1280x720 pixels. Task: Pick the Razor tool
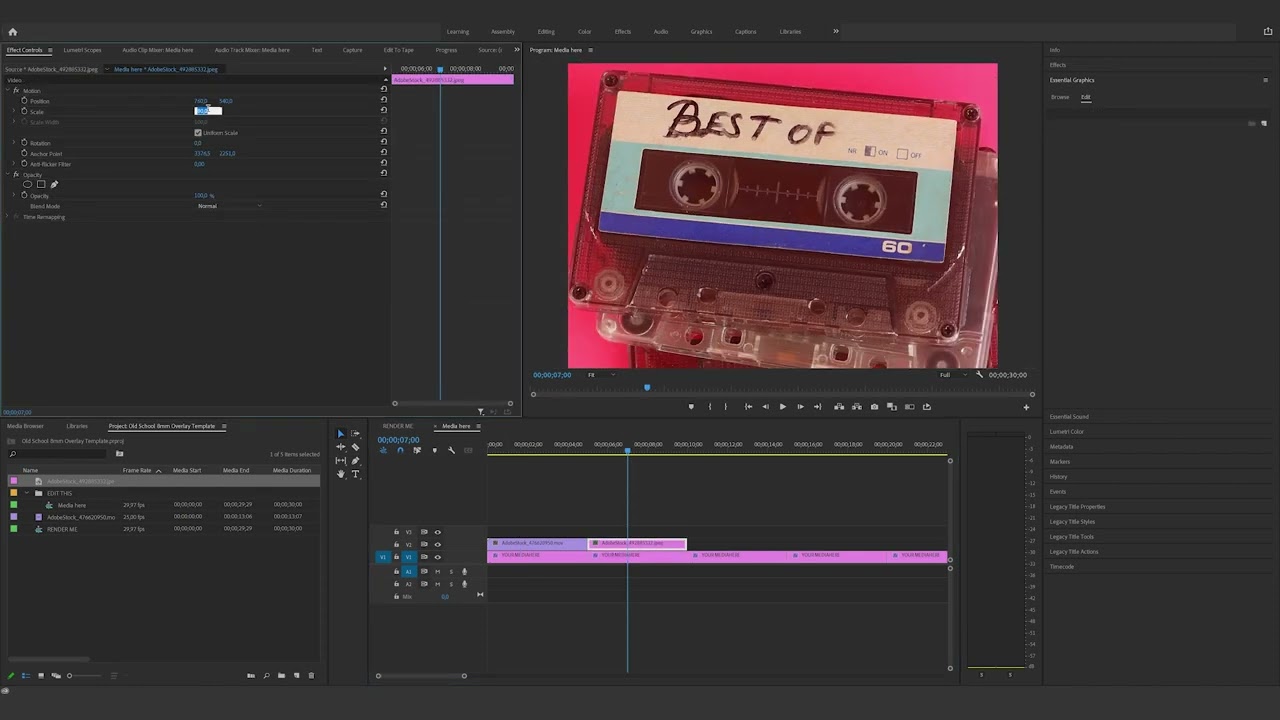(x=355, y=447)
